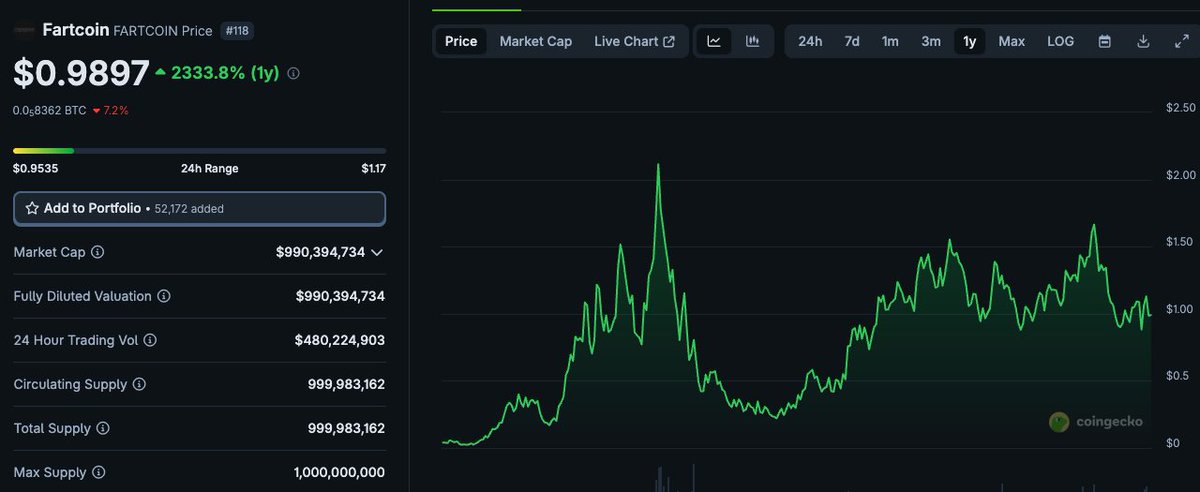
Task: Click the 999,983,162 Circulating Supply value
Action: click(346, 384)
